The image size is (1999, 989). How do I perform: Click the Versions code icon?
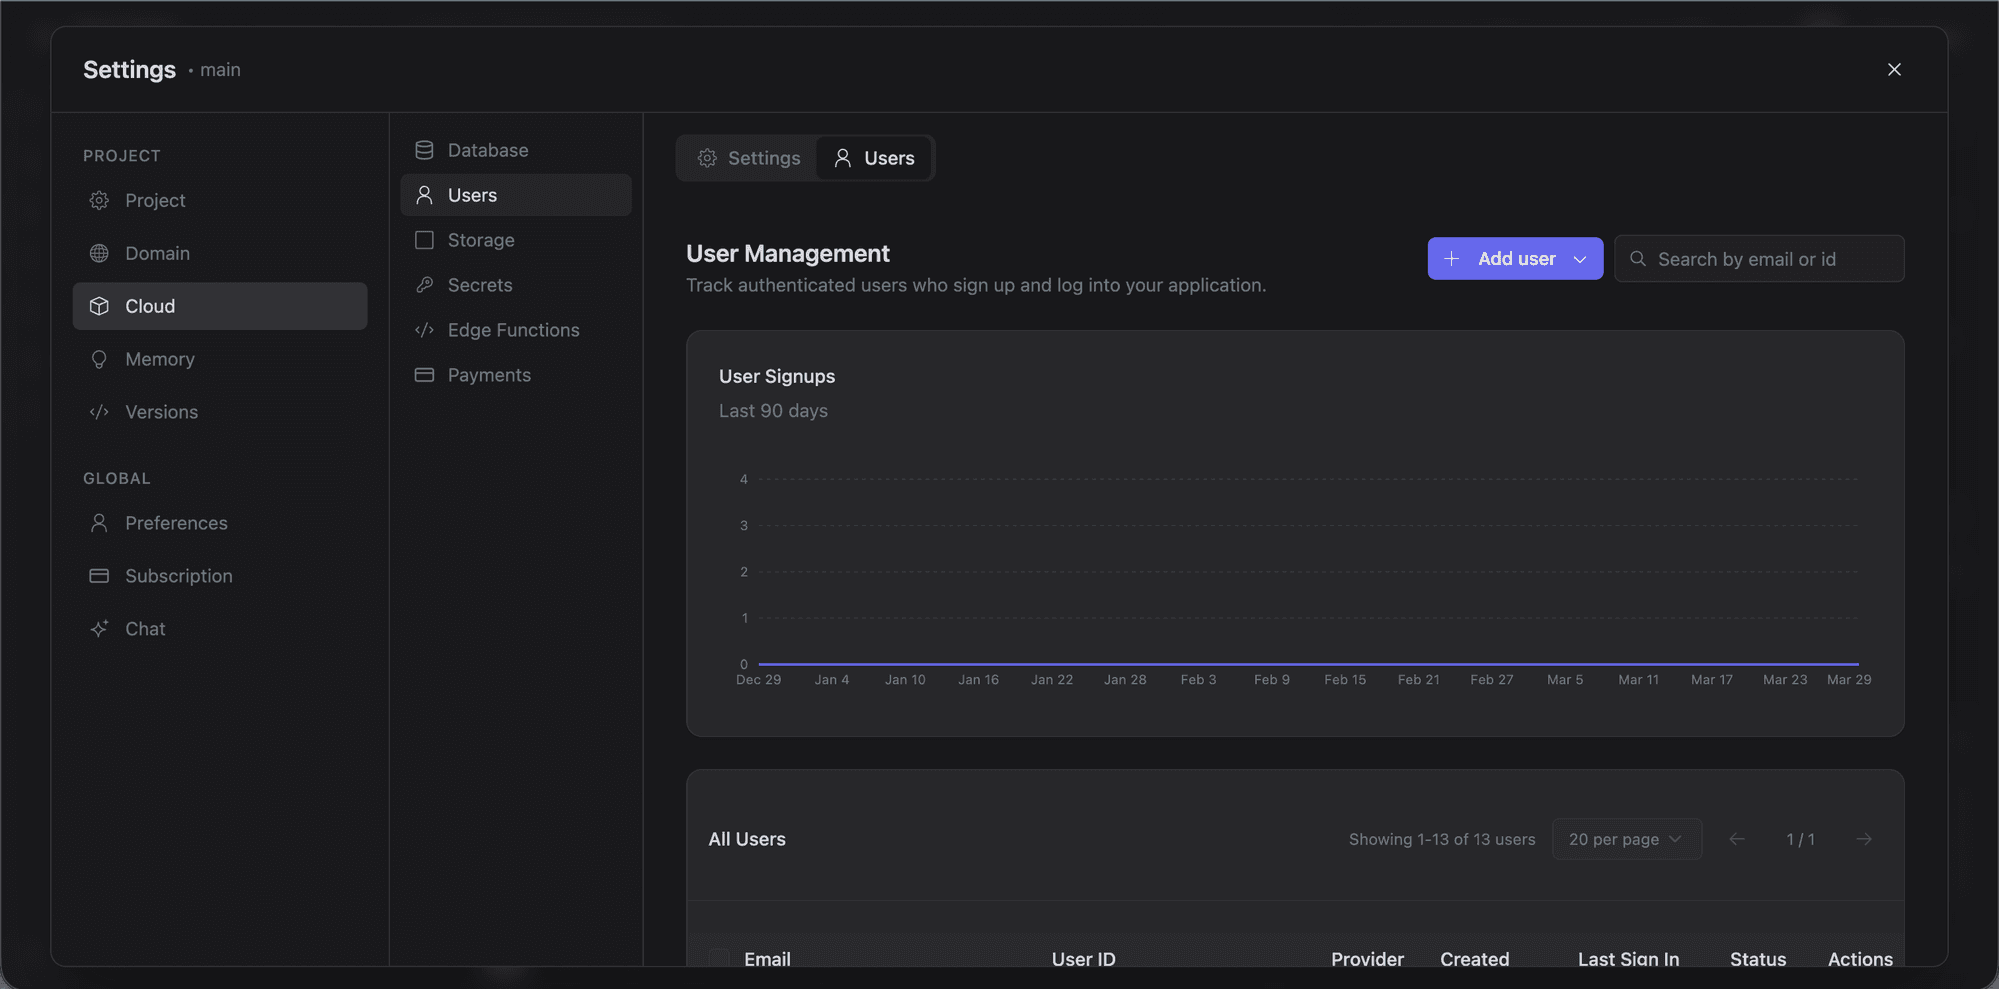pyautogui.click(x=99, y=412)
